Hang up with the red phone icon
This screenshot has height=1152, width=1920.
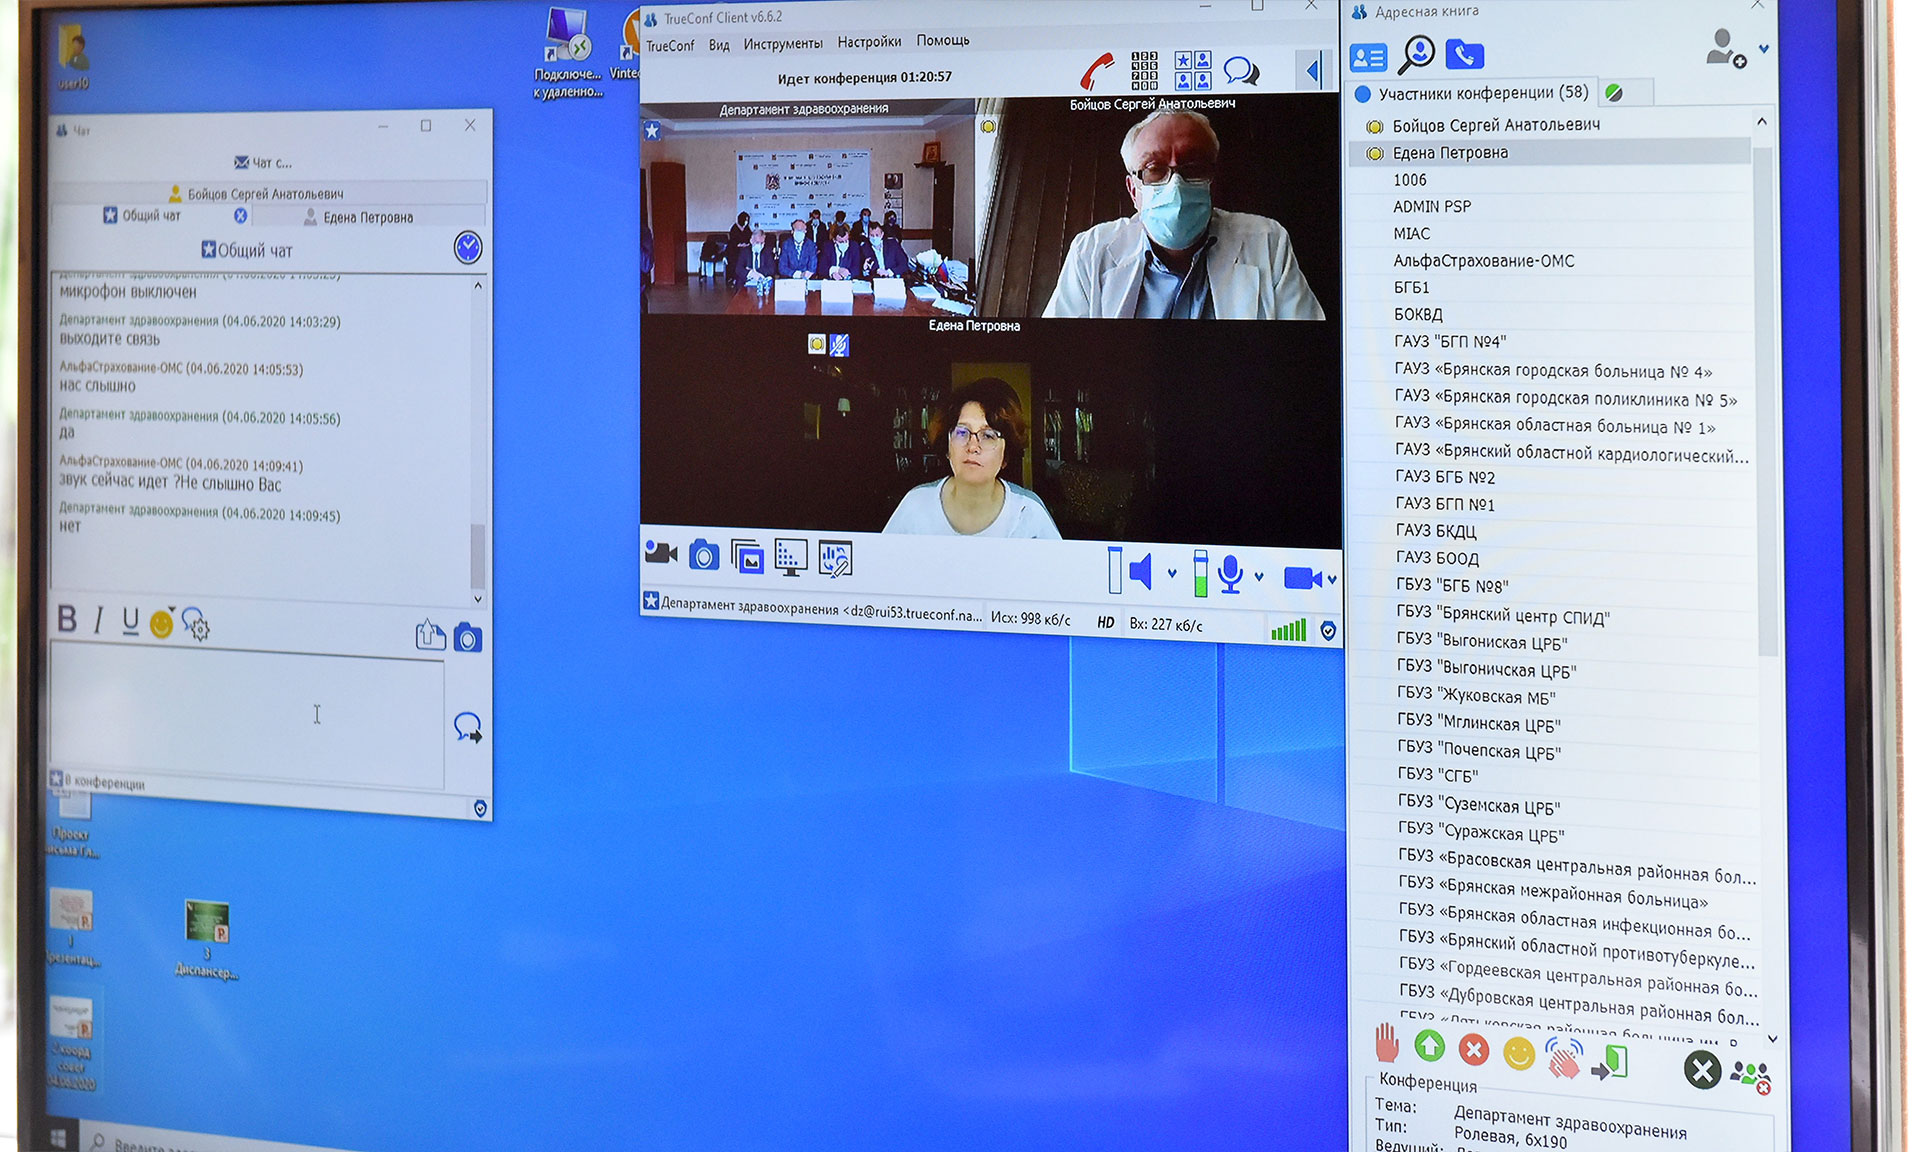1097,71
